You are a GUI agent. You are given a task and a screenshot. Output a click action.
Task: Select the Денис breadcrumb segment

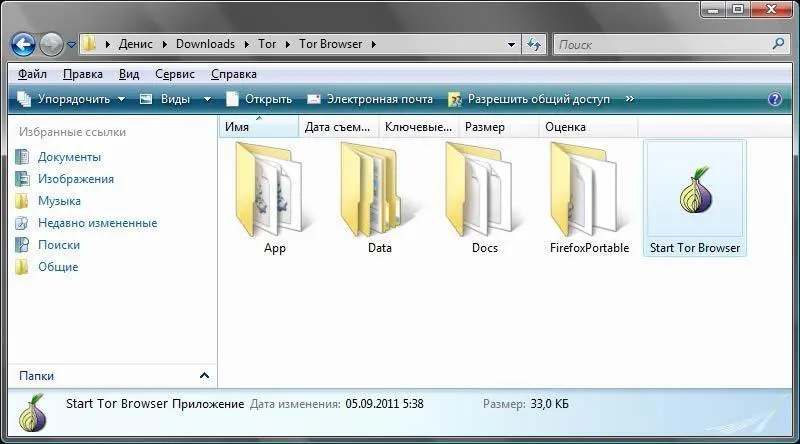point(135,44)
